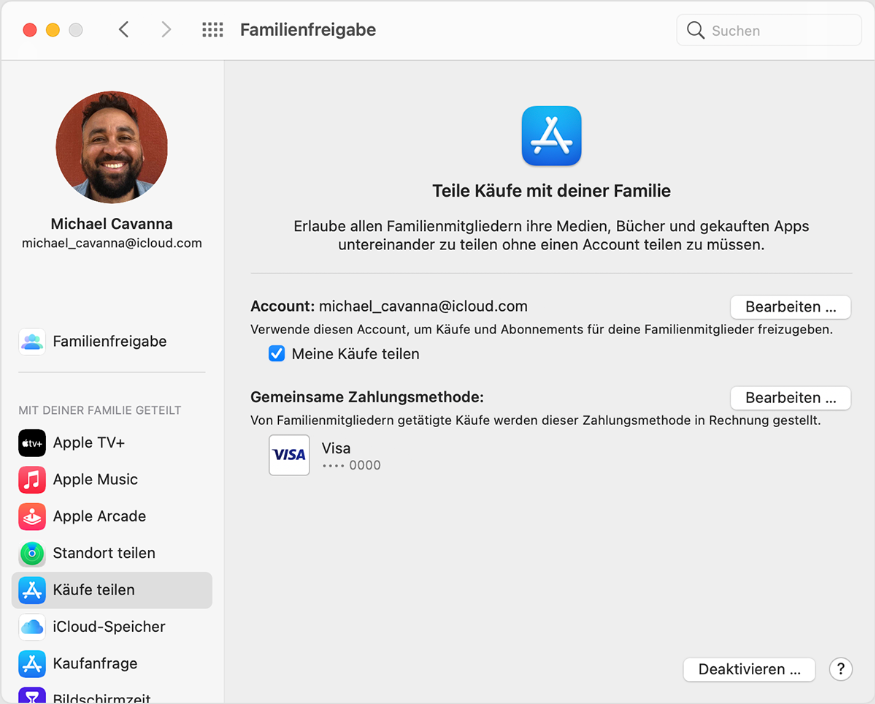This screenshot has width=875, height=704.
Task: Click the Deaktivieren button
Action: tap(749, 669)
